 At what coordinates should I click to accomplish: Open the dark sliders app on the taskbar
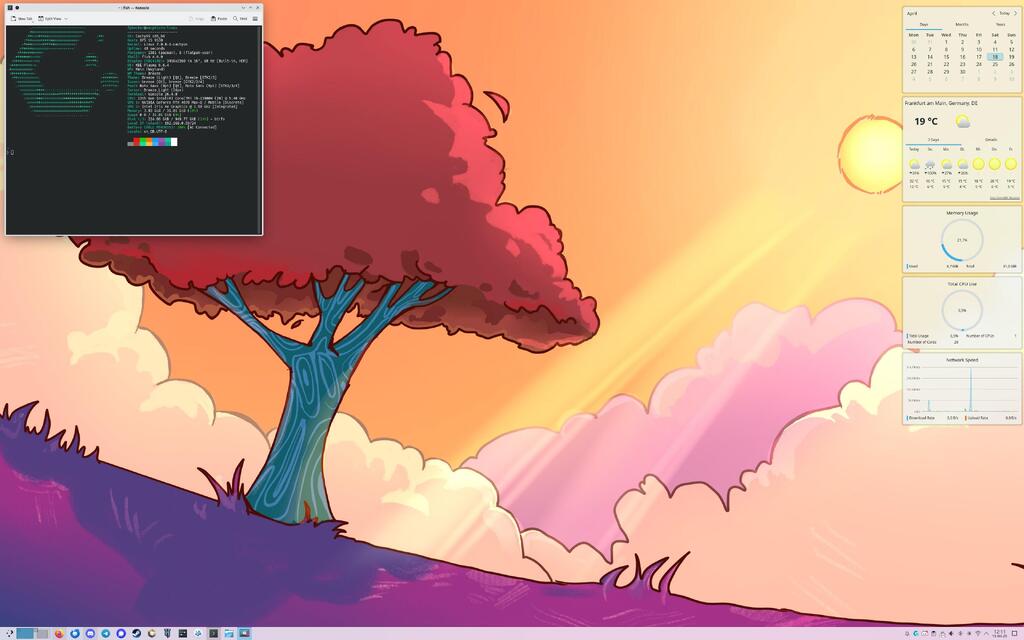point(183,633)
